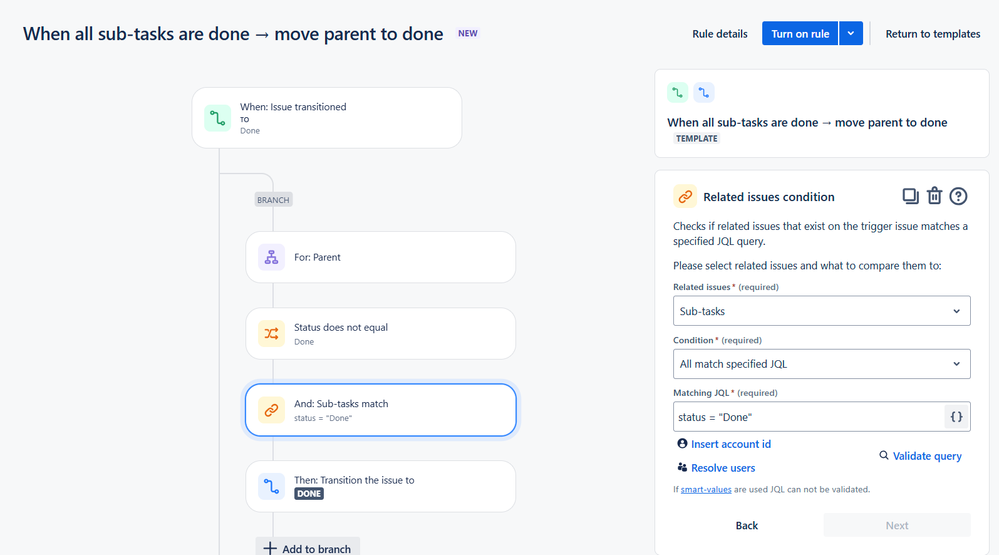Click the BRANCH label

click(x=273, y=199)
